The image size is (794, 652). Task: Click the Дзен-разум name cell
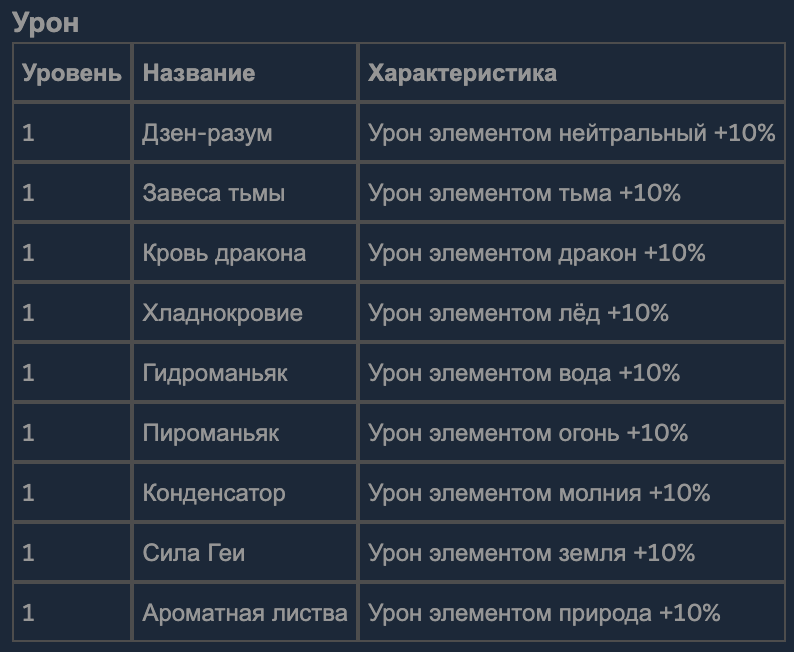[245, 133]
